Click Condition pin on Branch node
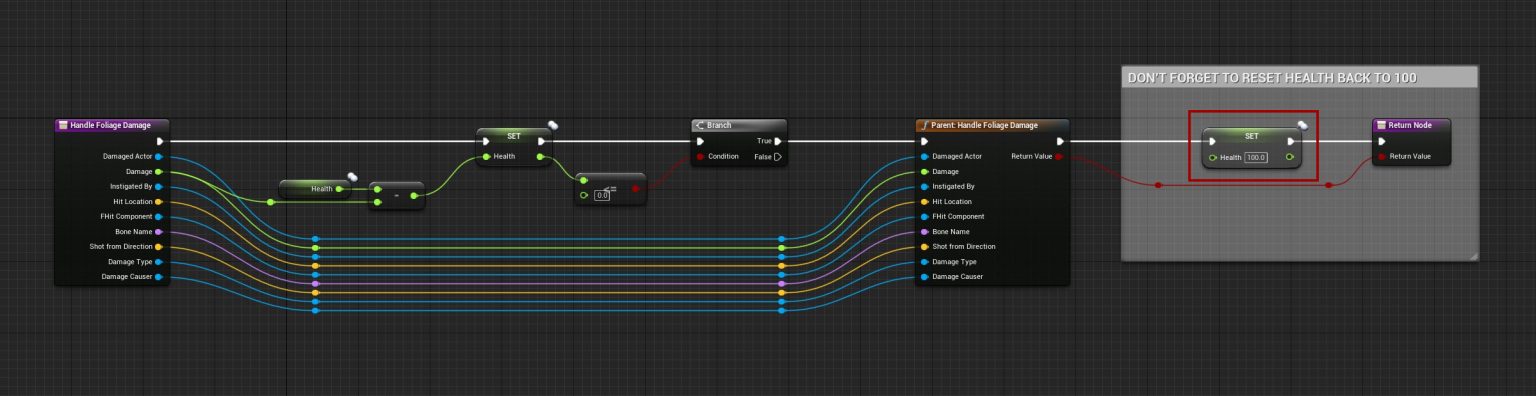Image resolution: width=1536 pixels, height=396 pixels. click(700, 156)
